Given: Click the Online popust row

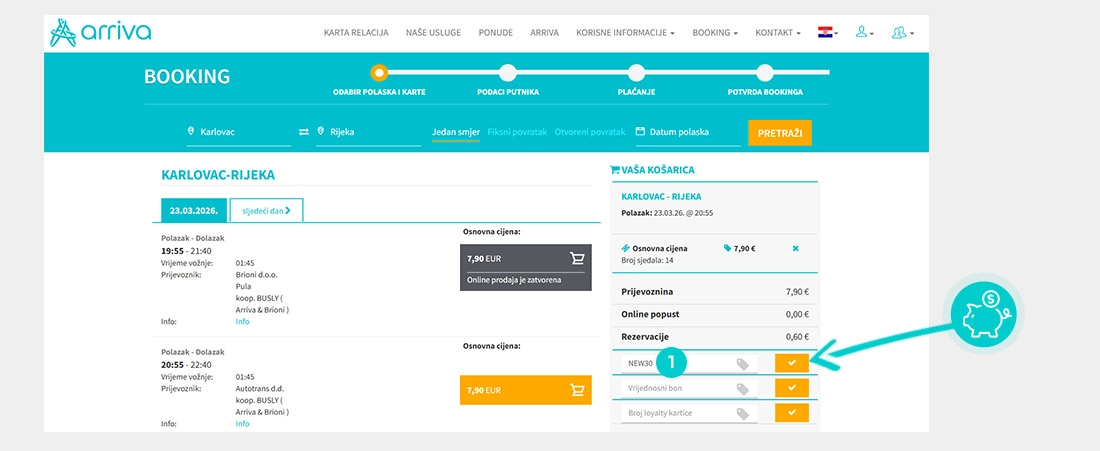Looking at the screenshot, I should (715, 314).
